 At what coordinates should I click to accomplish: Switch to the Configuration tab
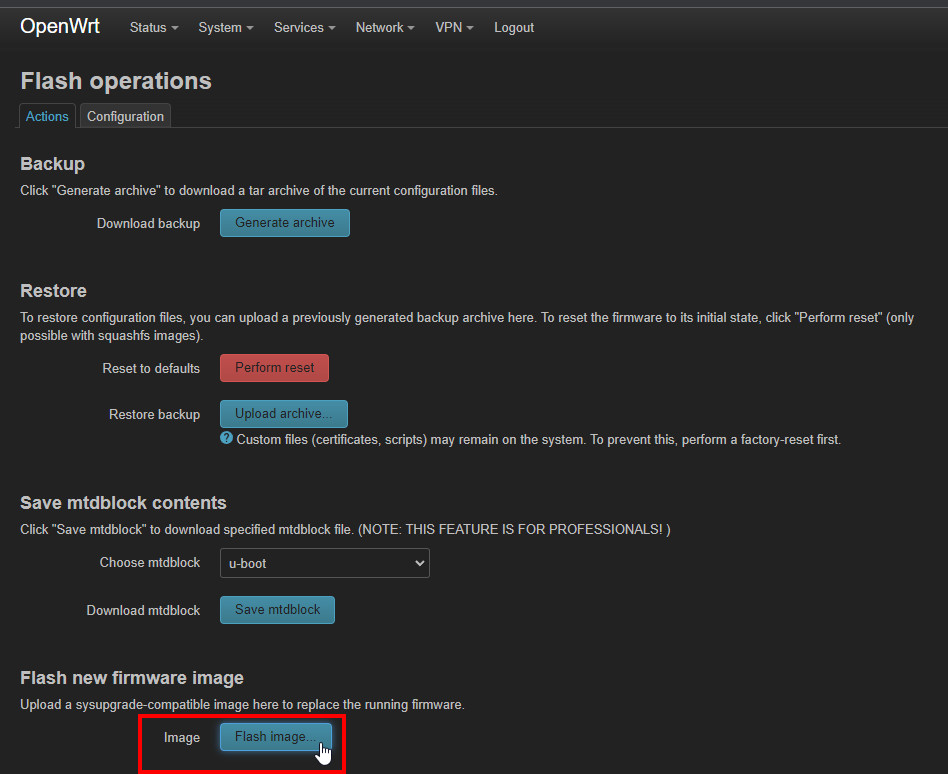click(x=125, y=116)
